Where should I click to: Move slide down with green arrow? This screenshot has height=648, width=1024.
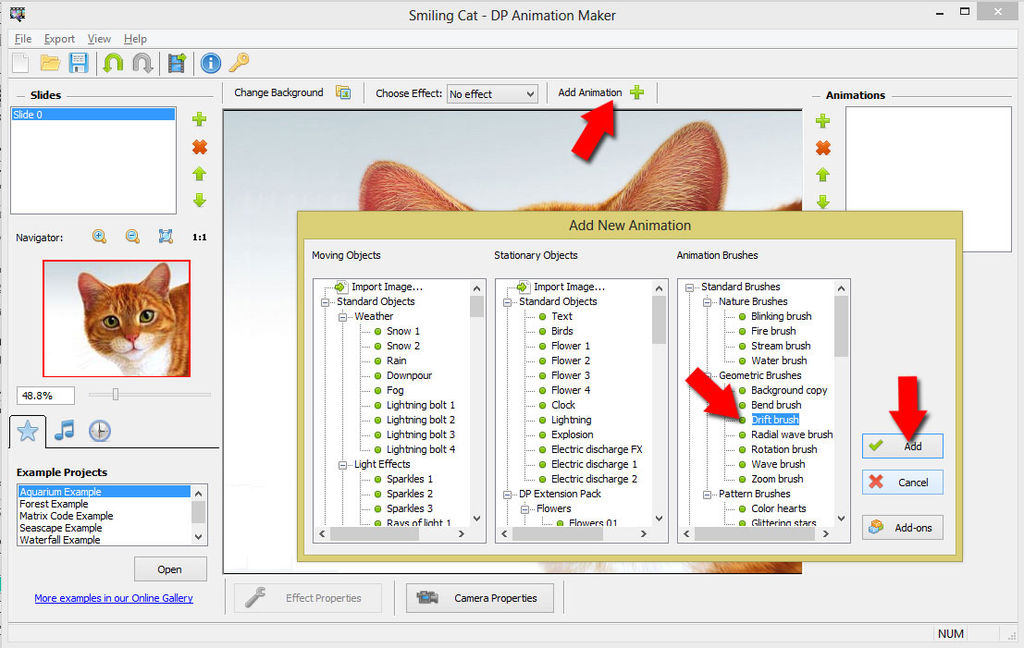pos(199,200)
